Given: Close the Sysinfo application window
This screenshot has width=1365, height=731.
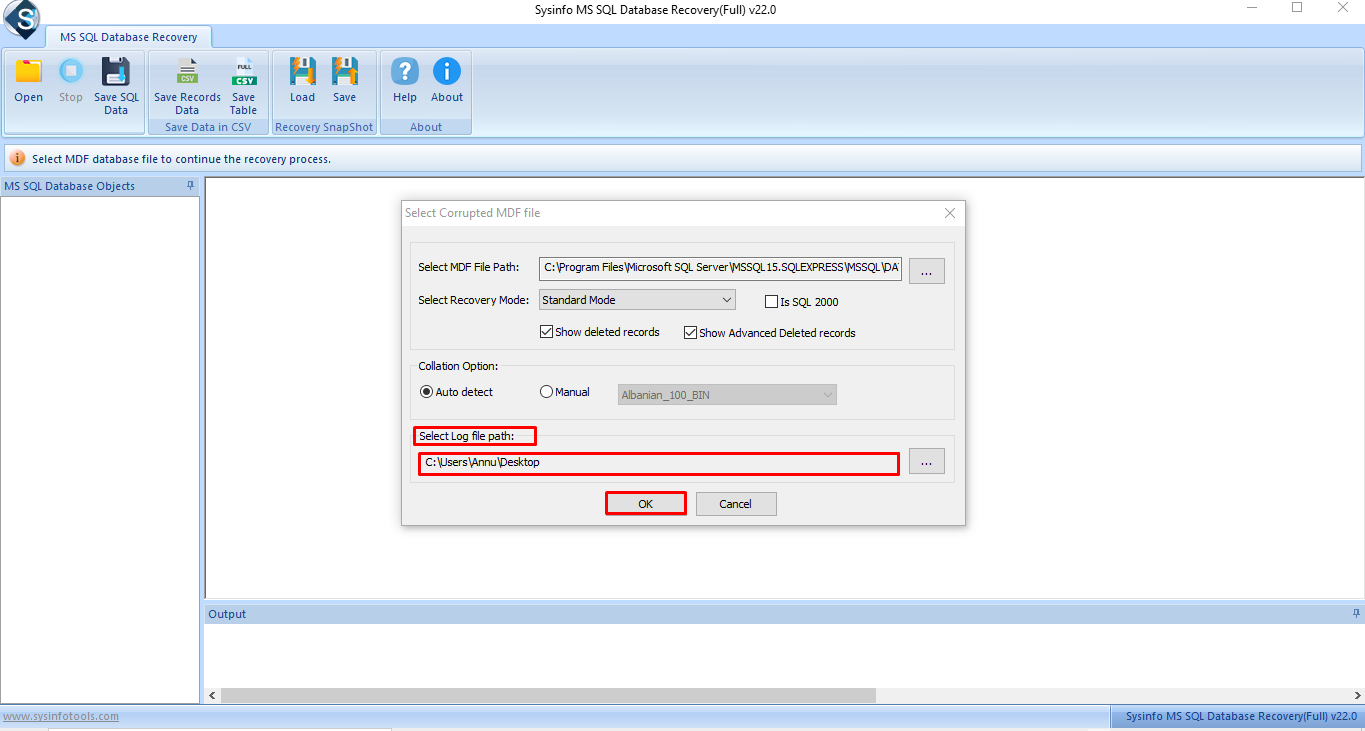Looking at the screenshot, I should coord(1343,8).
